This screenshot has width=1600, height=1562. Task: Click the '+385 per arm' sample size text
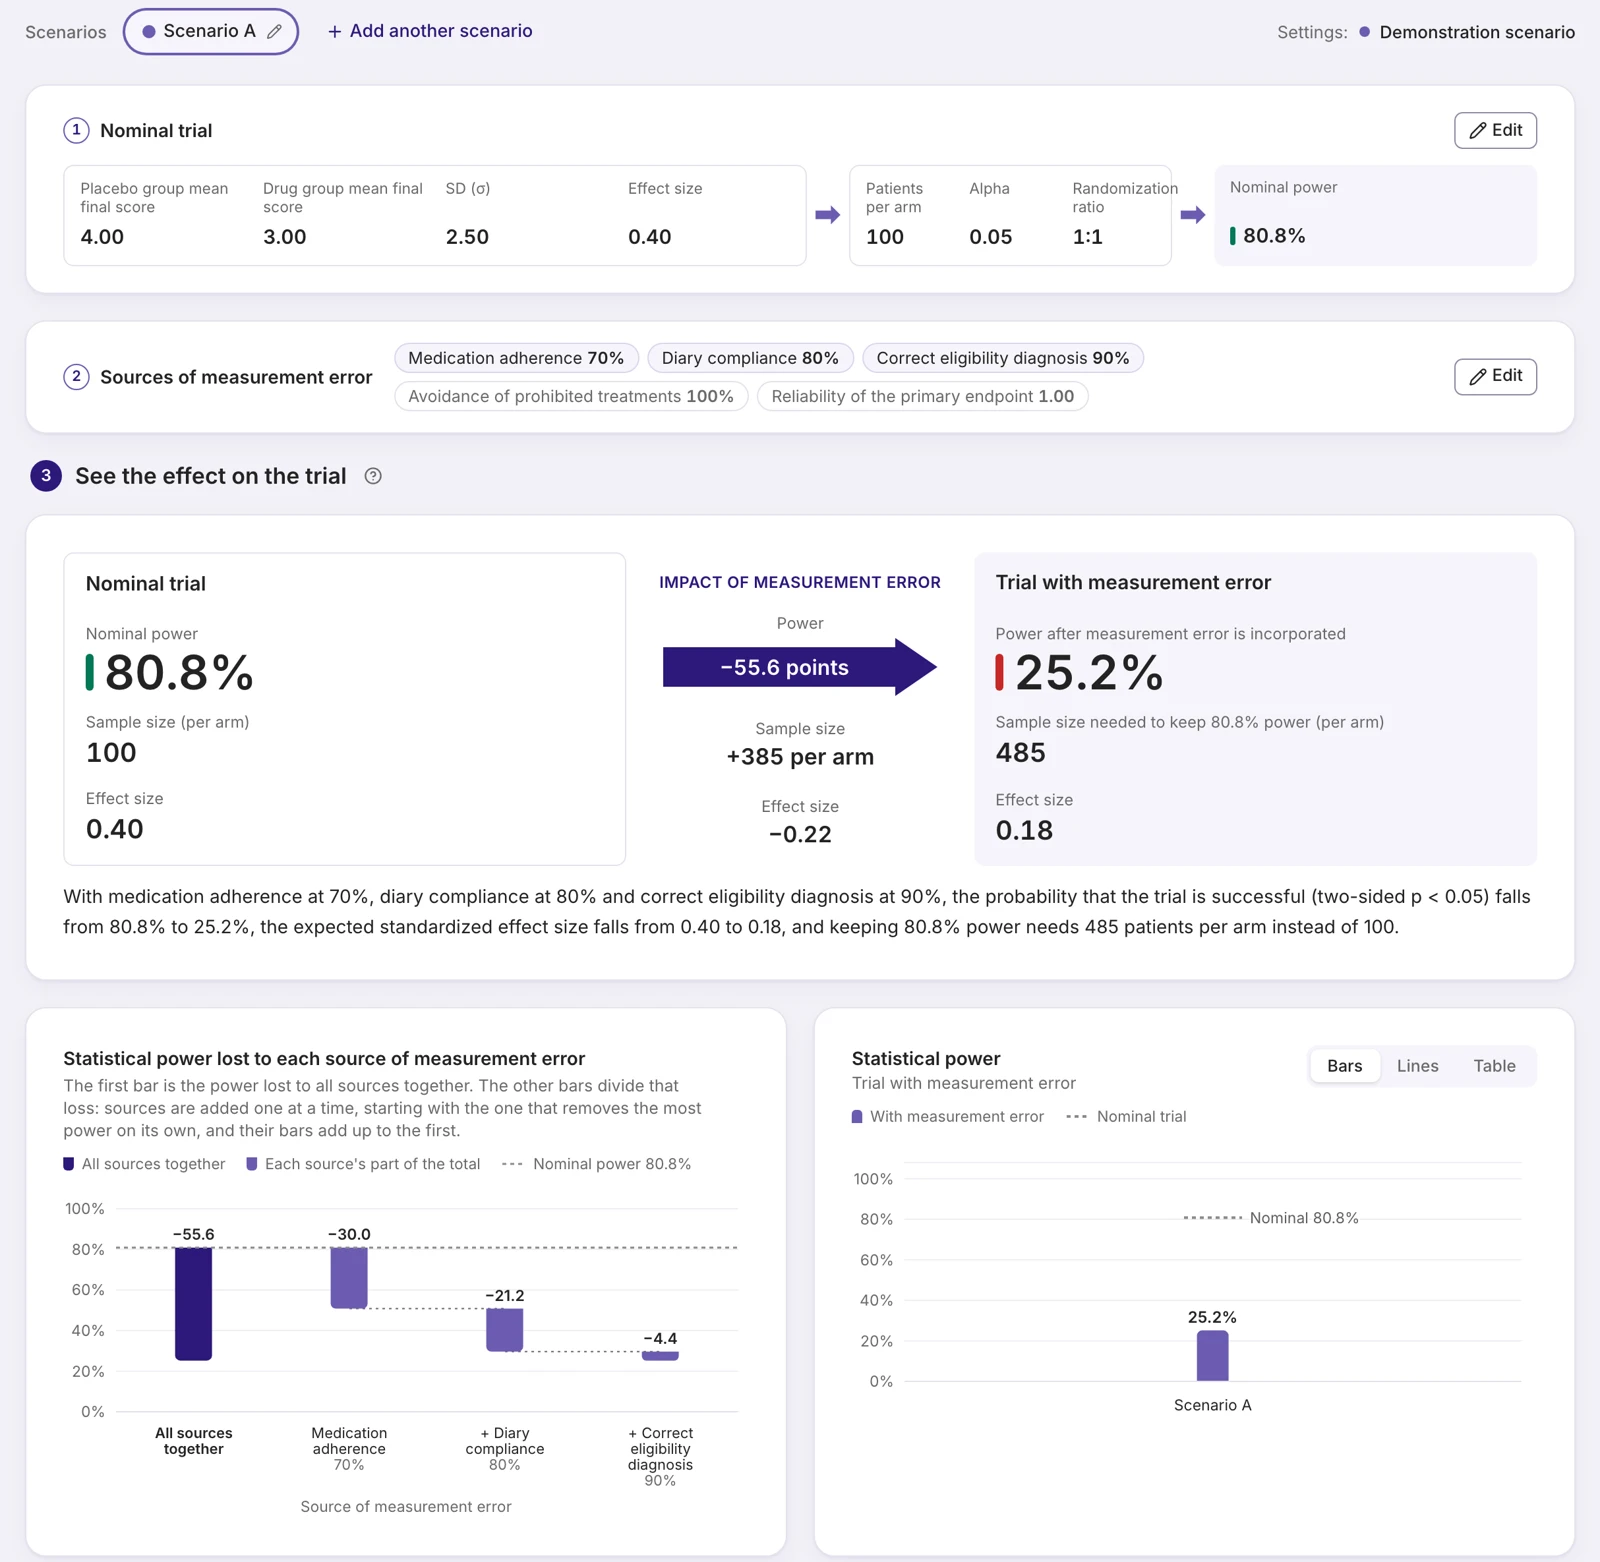click(x=800, y=757)
